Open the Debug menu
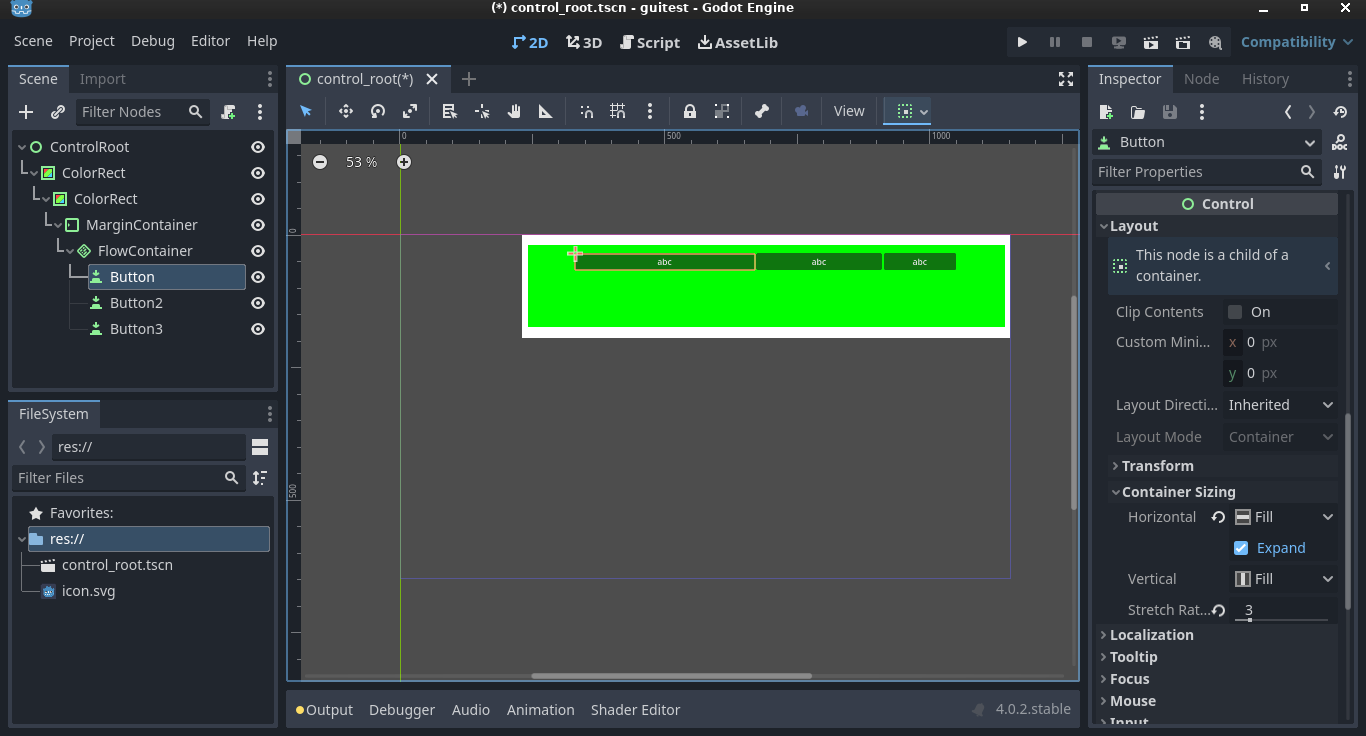This screenshot has width=1366, height=736. (x=153, y=41)
